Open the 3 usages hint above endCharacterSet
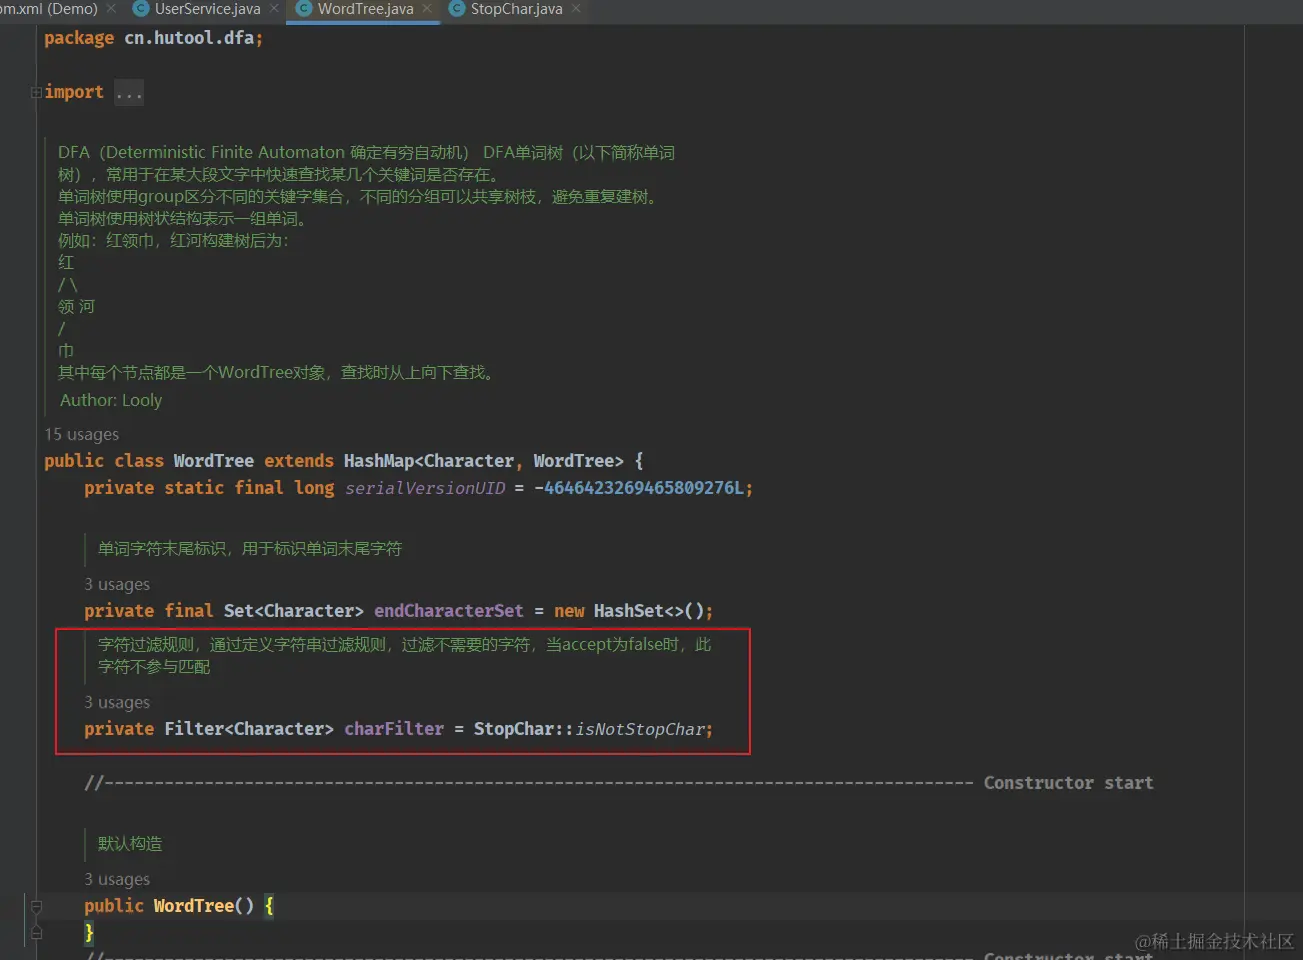1303x960 pixels. click(117, 584)
